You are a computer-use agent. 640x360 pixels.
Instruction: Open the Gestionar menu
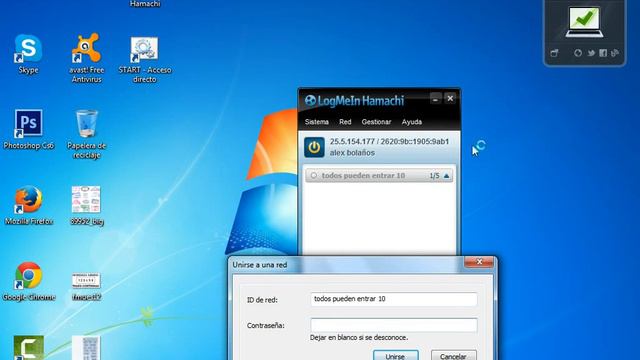coord(376,122)
